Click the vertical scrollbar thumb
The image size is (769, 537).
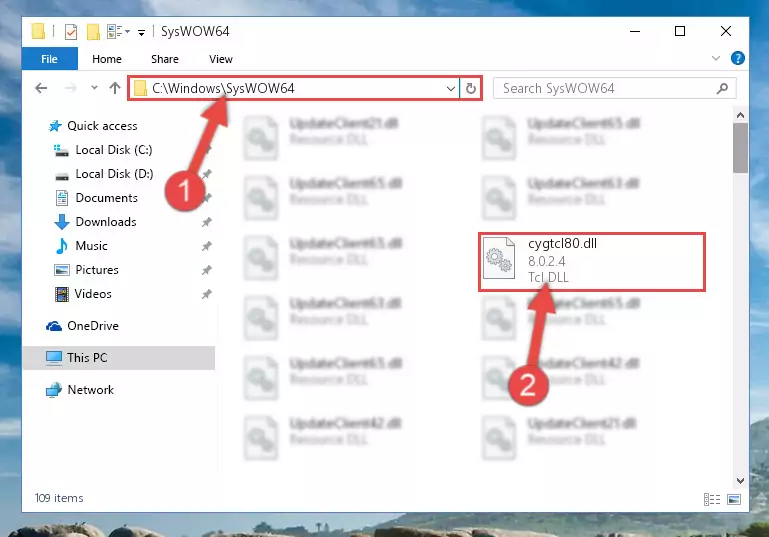tap(741, 148)
